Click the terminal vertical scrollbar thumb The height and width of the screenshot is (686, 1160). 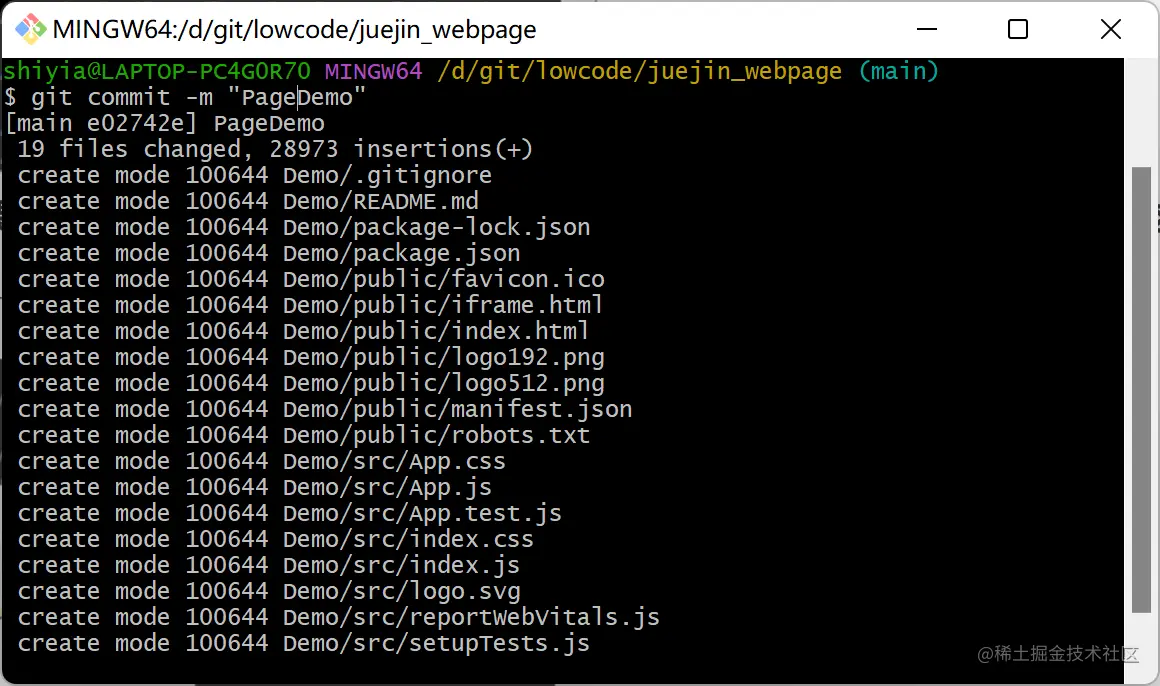1142,390
